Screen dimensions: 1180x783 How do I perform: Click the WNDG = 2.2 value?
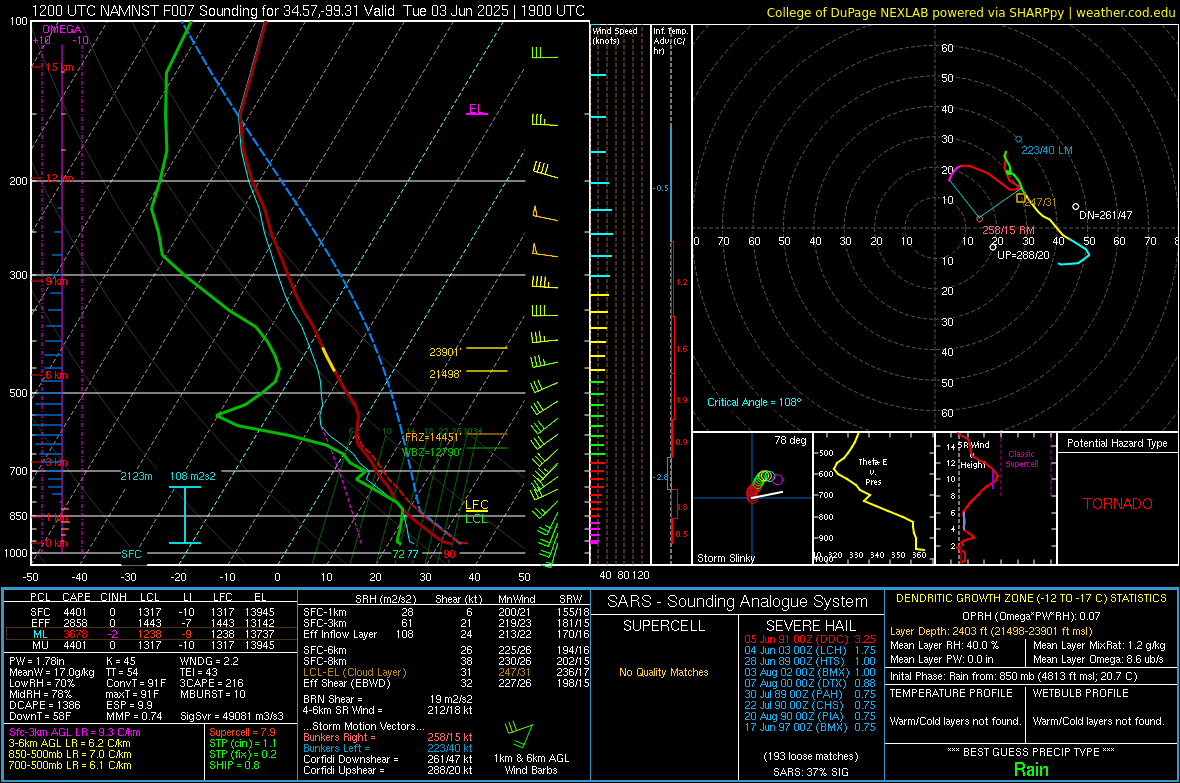click(x=208, y=661)
